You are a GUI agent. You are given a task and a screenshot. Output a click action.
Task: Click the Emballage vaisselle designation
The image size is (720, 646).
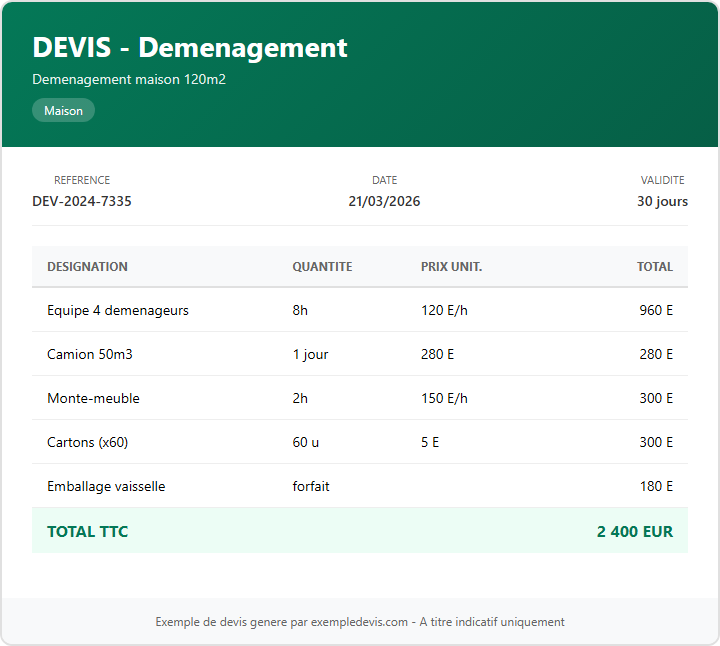click(106, 486)
